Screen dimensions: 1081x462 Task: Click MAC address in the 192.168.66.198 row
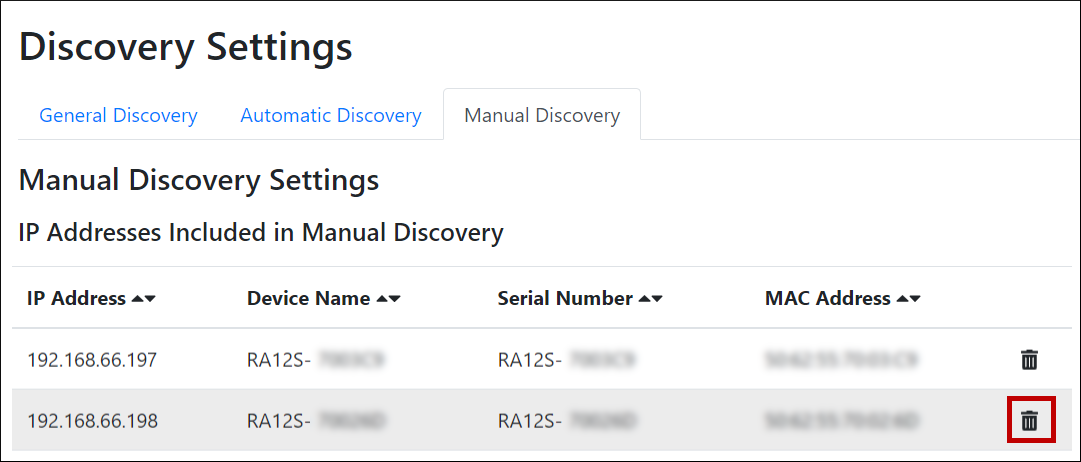coord(841,421)
